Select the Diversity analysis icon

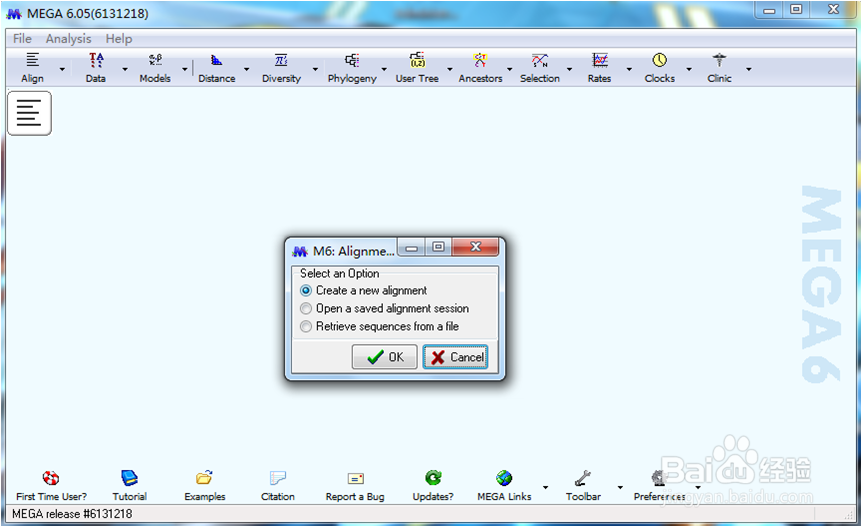281,60
